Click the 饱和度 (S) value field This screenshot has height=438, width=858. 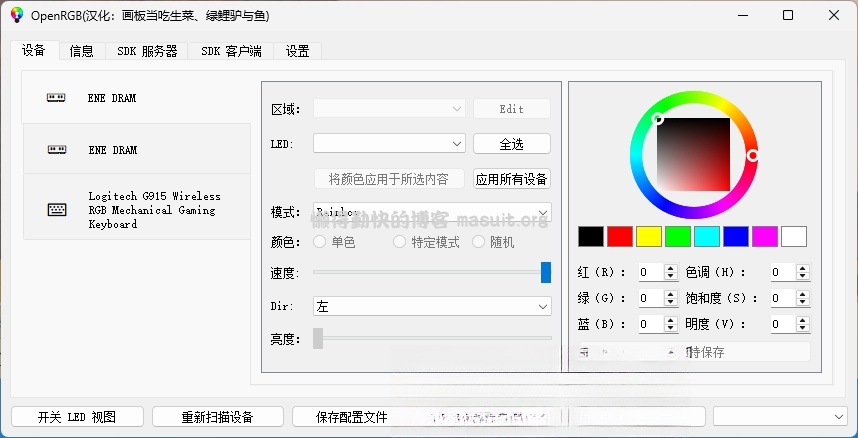(783, 298)
